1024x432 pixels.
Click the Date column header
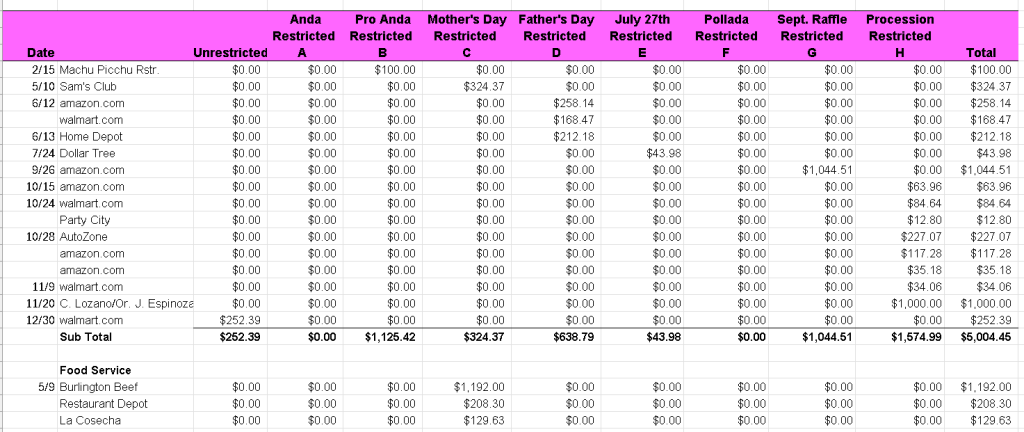(42, 51)
